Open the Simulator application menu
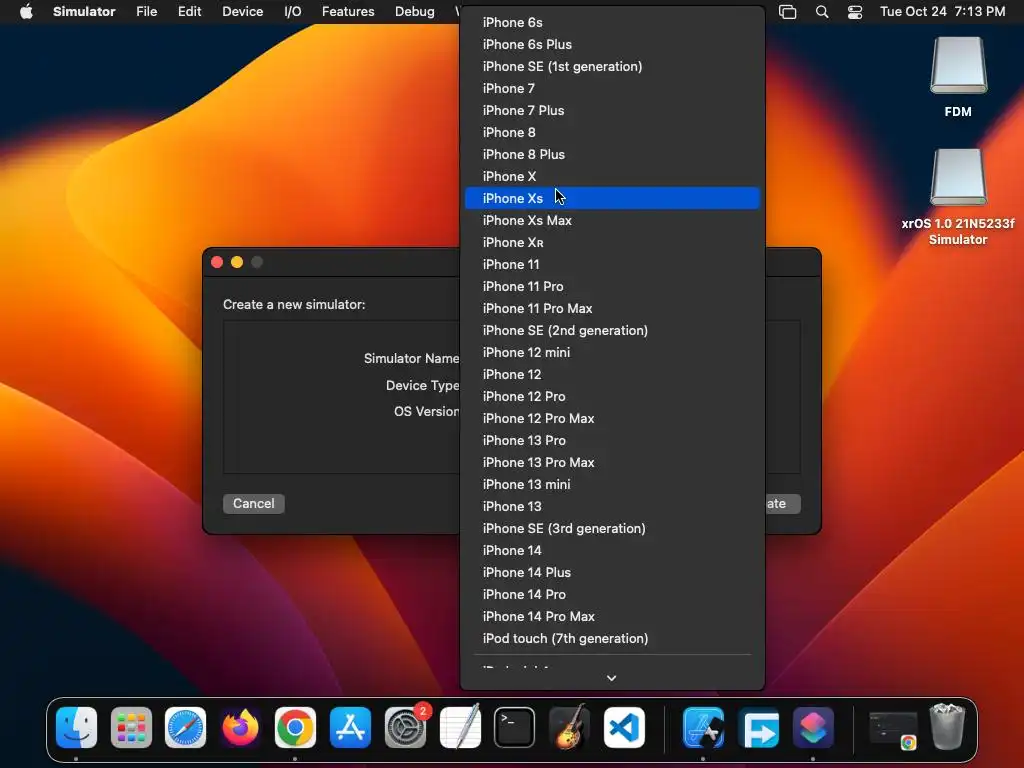The image size is (1024, 768). (x=84, y=12)
